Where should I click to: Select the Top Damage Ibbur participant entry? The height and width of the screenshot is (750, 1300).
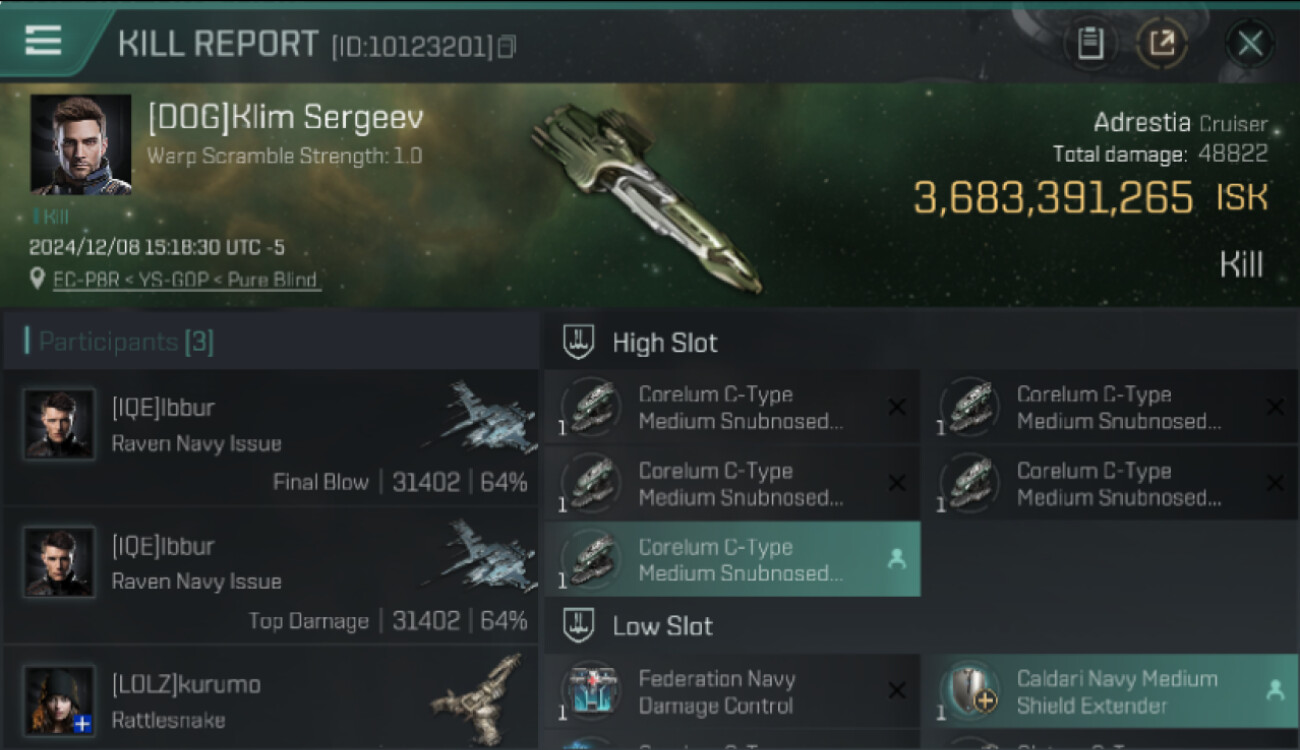(x=270, y=575)
